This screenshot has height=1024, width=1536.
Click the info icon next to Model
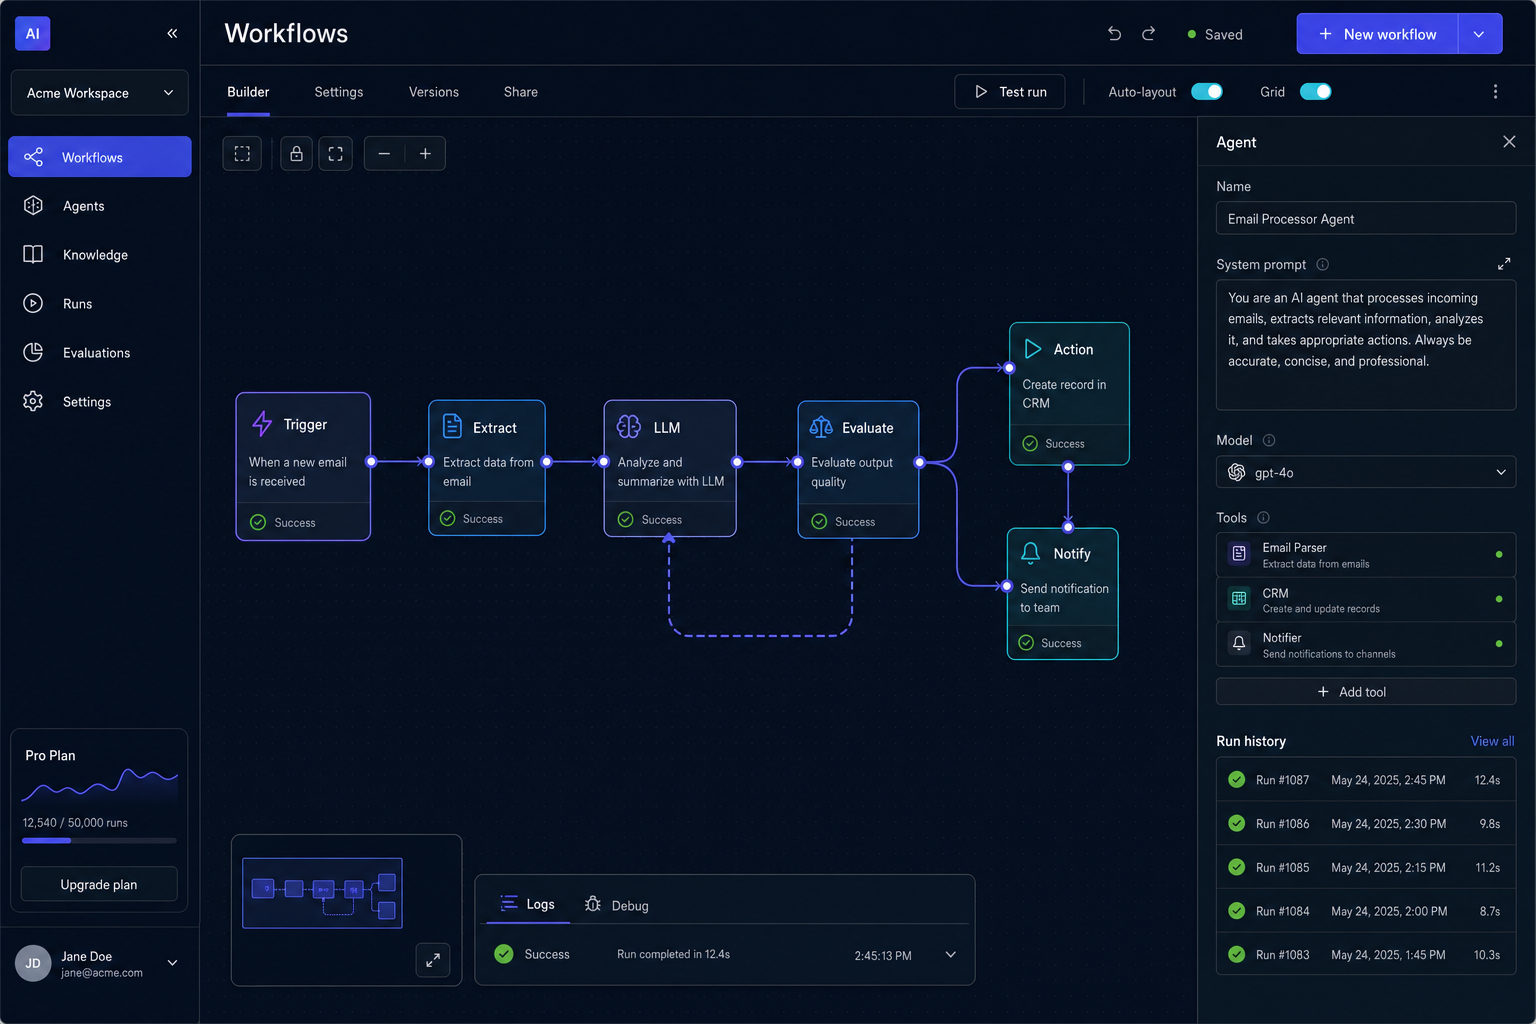click(x=1269, y=440)
